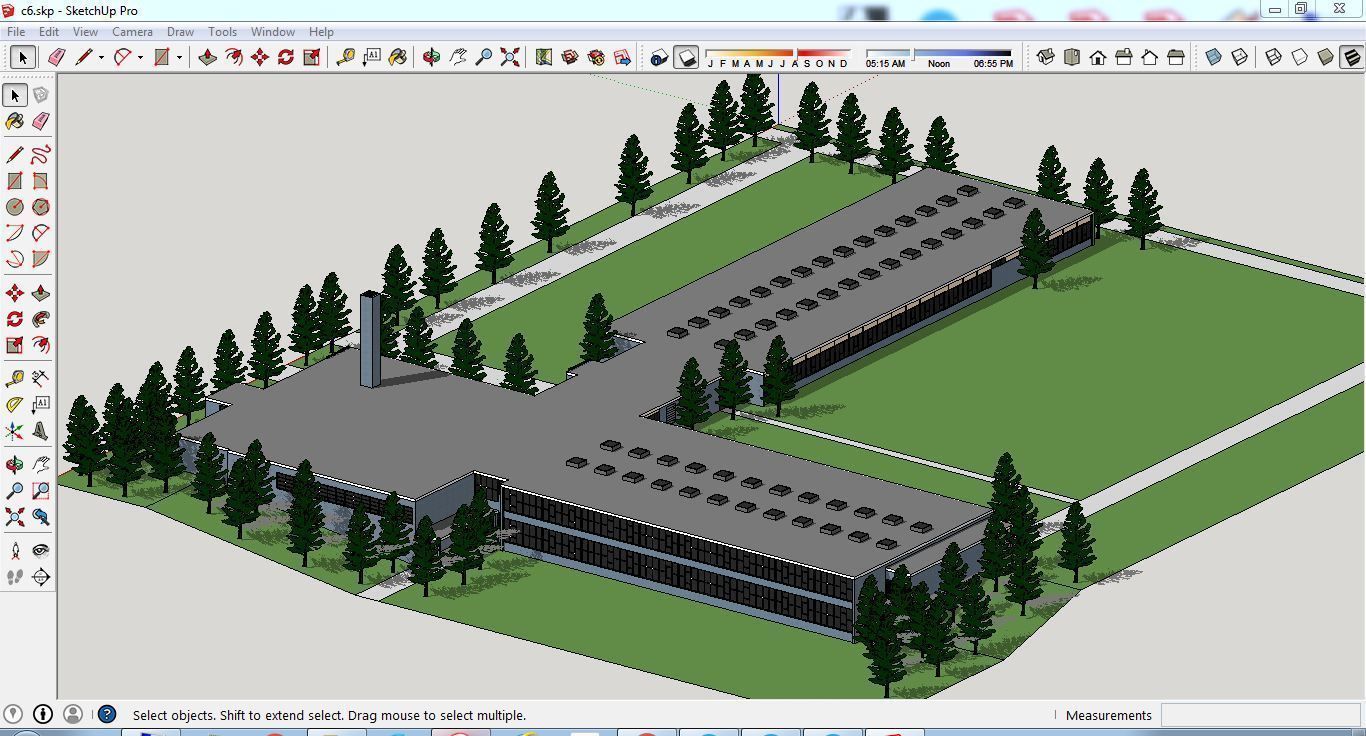Switch to the Right view
1366x736 pixels.
tap(1124, 57)
